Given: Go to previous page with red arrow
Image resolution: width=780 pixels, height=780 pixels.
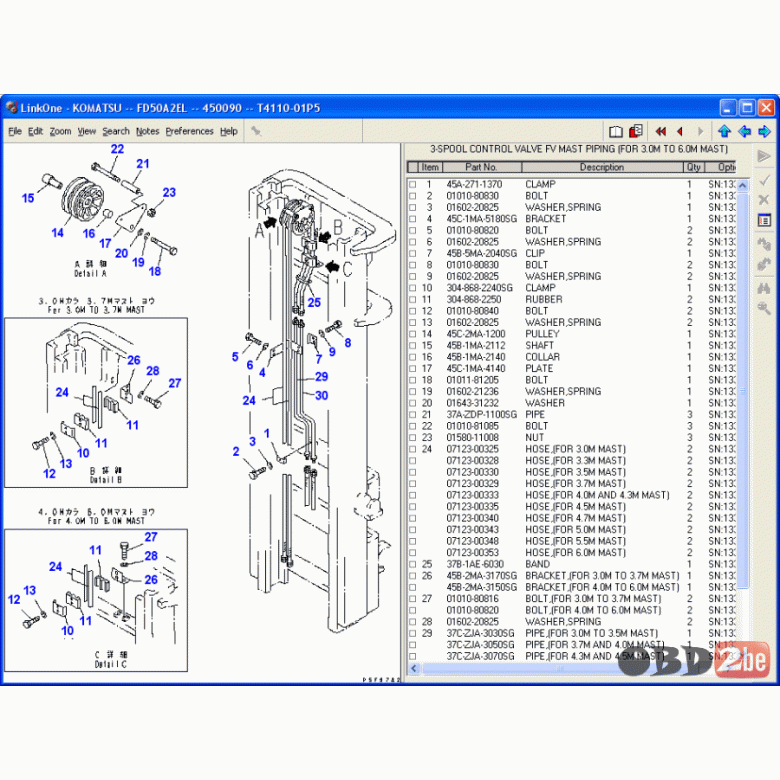Looking at the screenshot, I should pos(680,131).
